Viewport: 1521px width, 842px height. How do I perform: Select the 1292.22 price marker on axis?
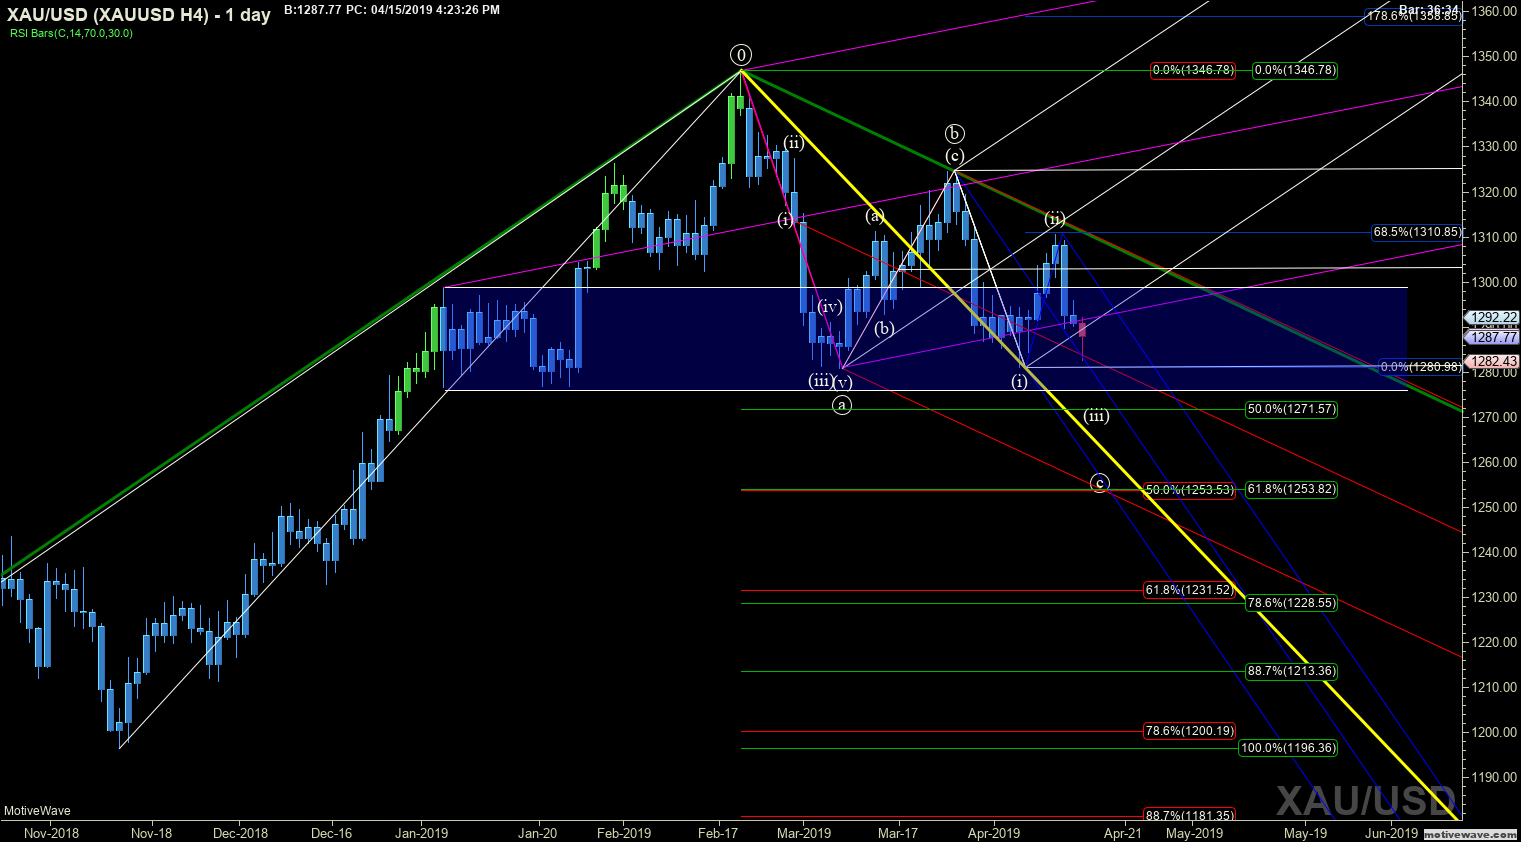coord(1493,317)
